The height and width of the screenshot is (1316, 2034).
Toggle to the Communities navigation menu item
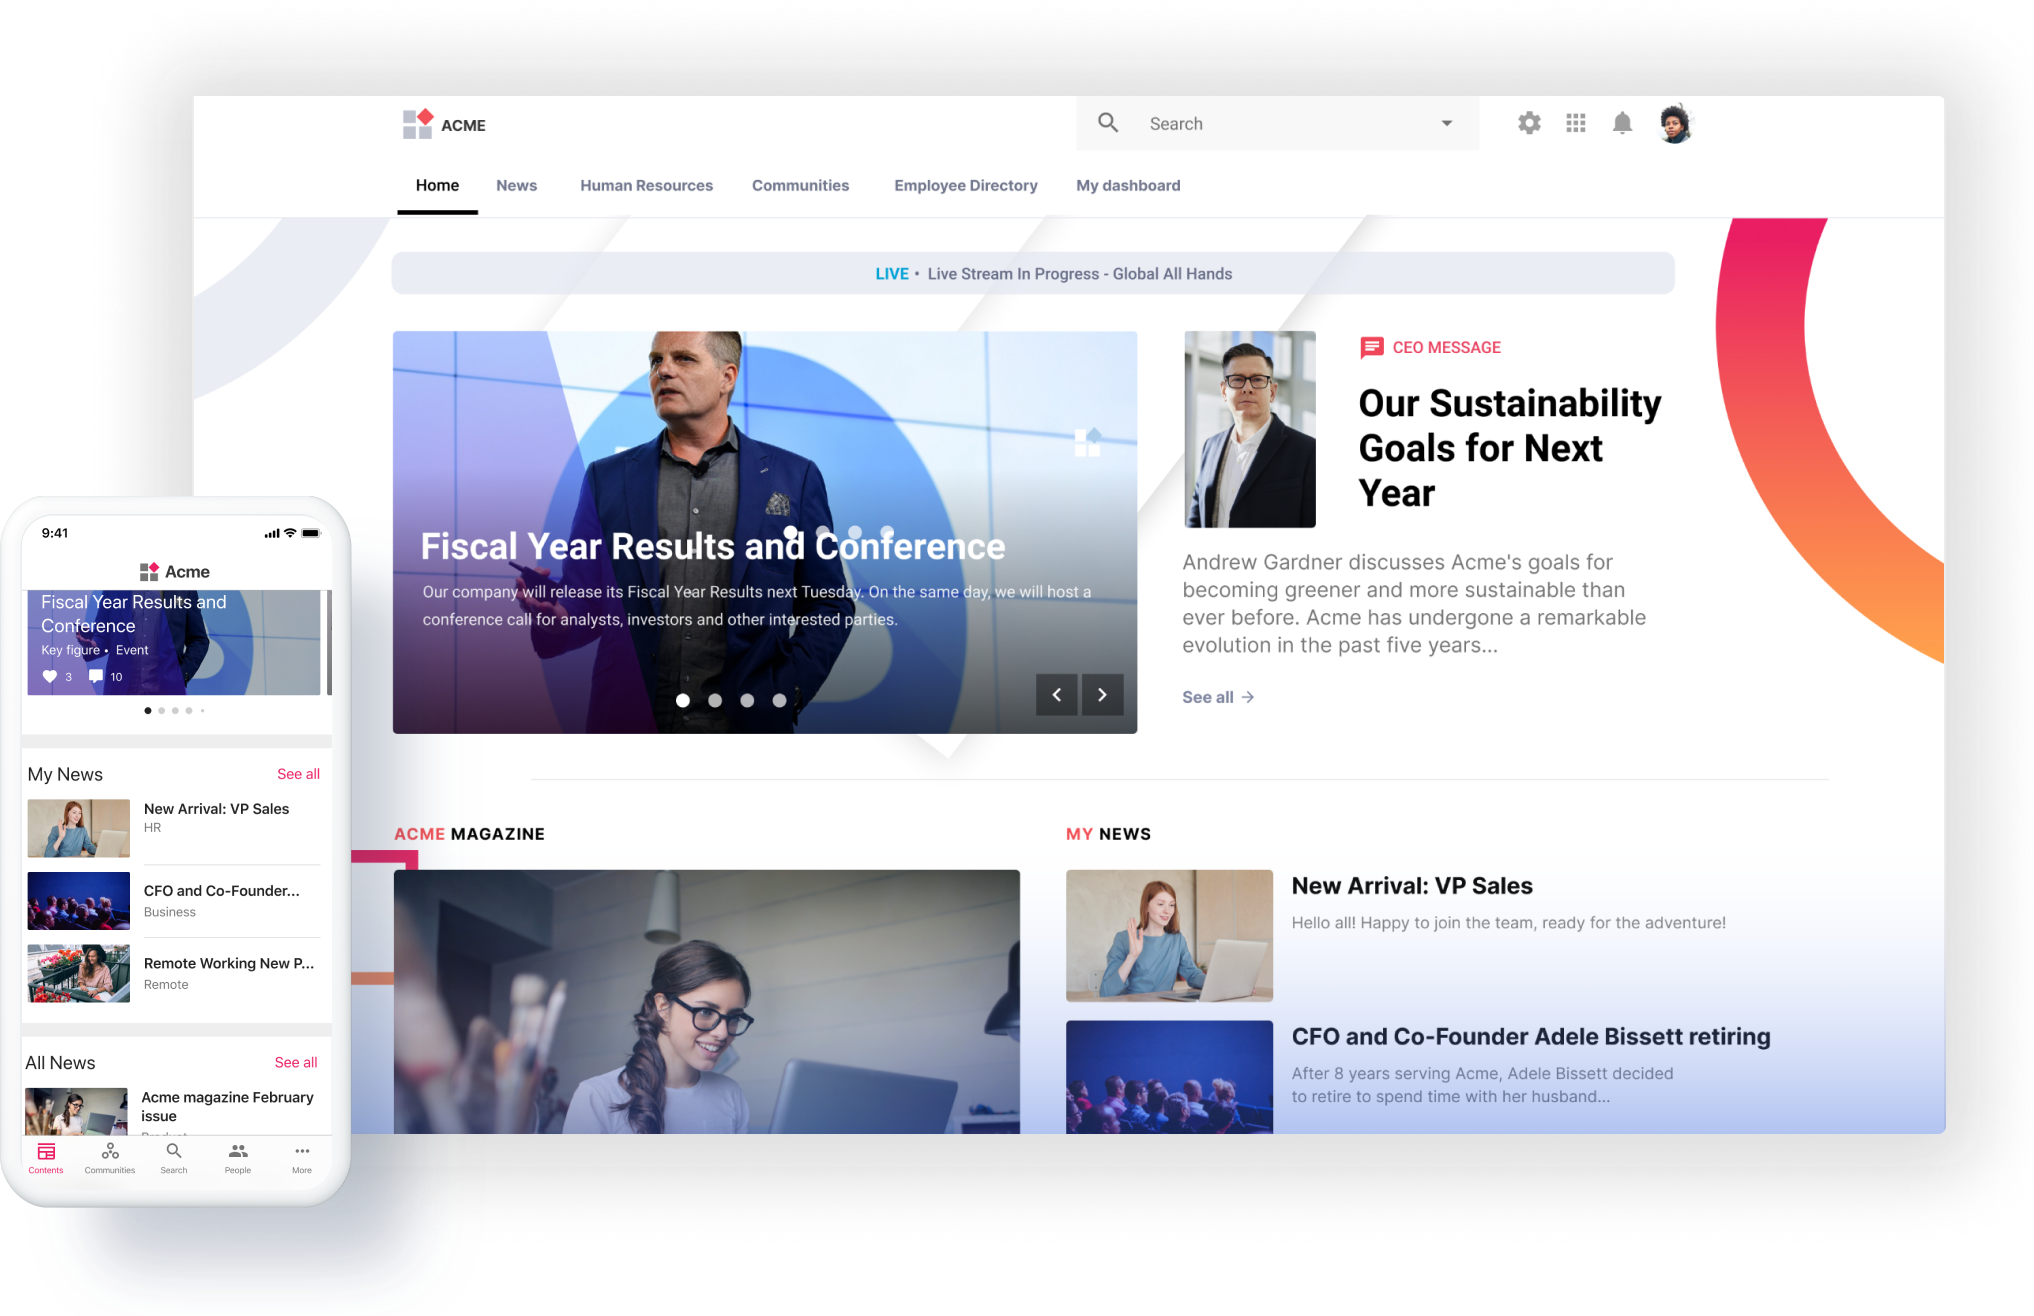801,185
